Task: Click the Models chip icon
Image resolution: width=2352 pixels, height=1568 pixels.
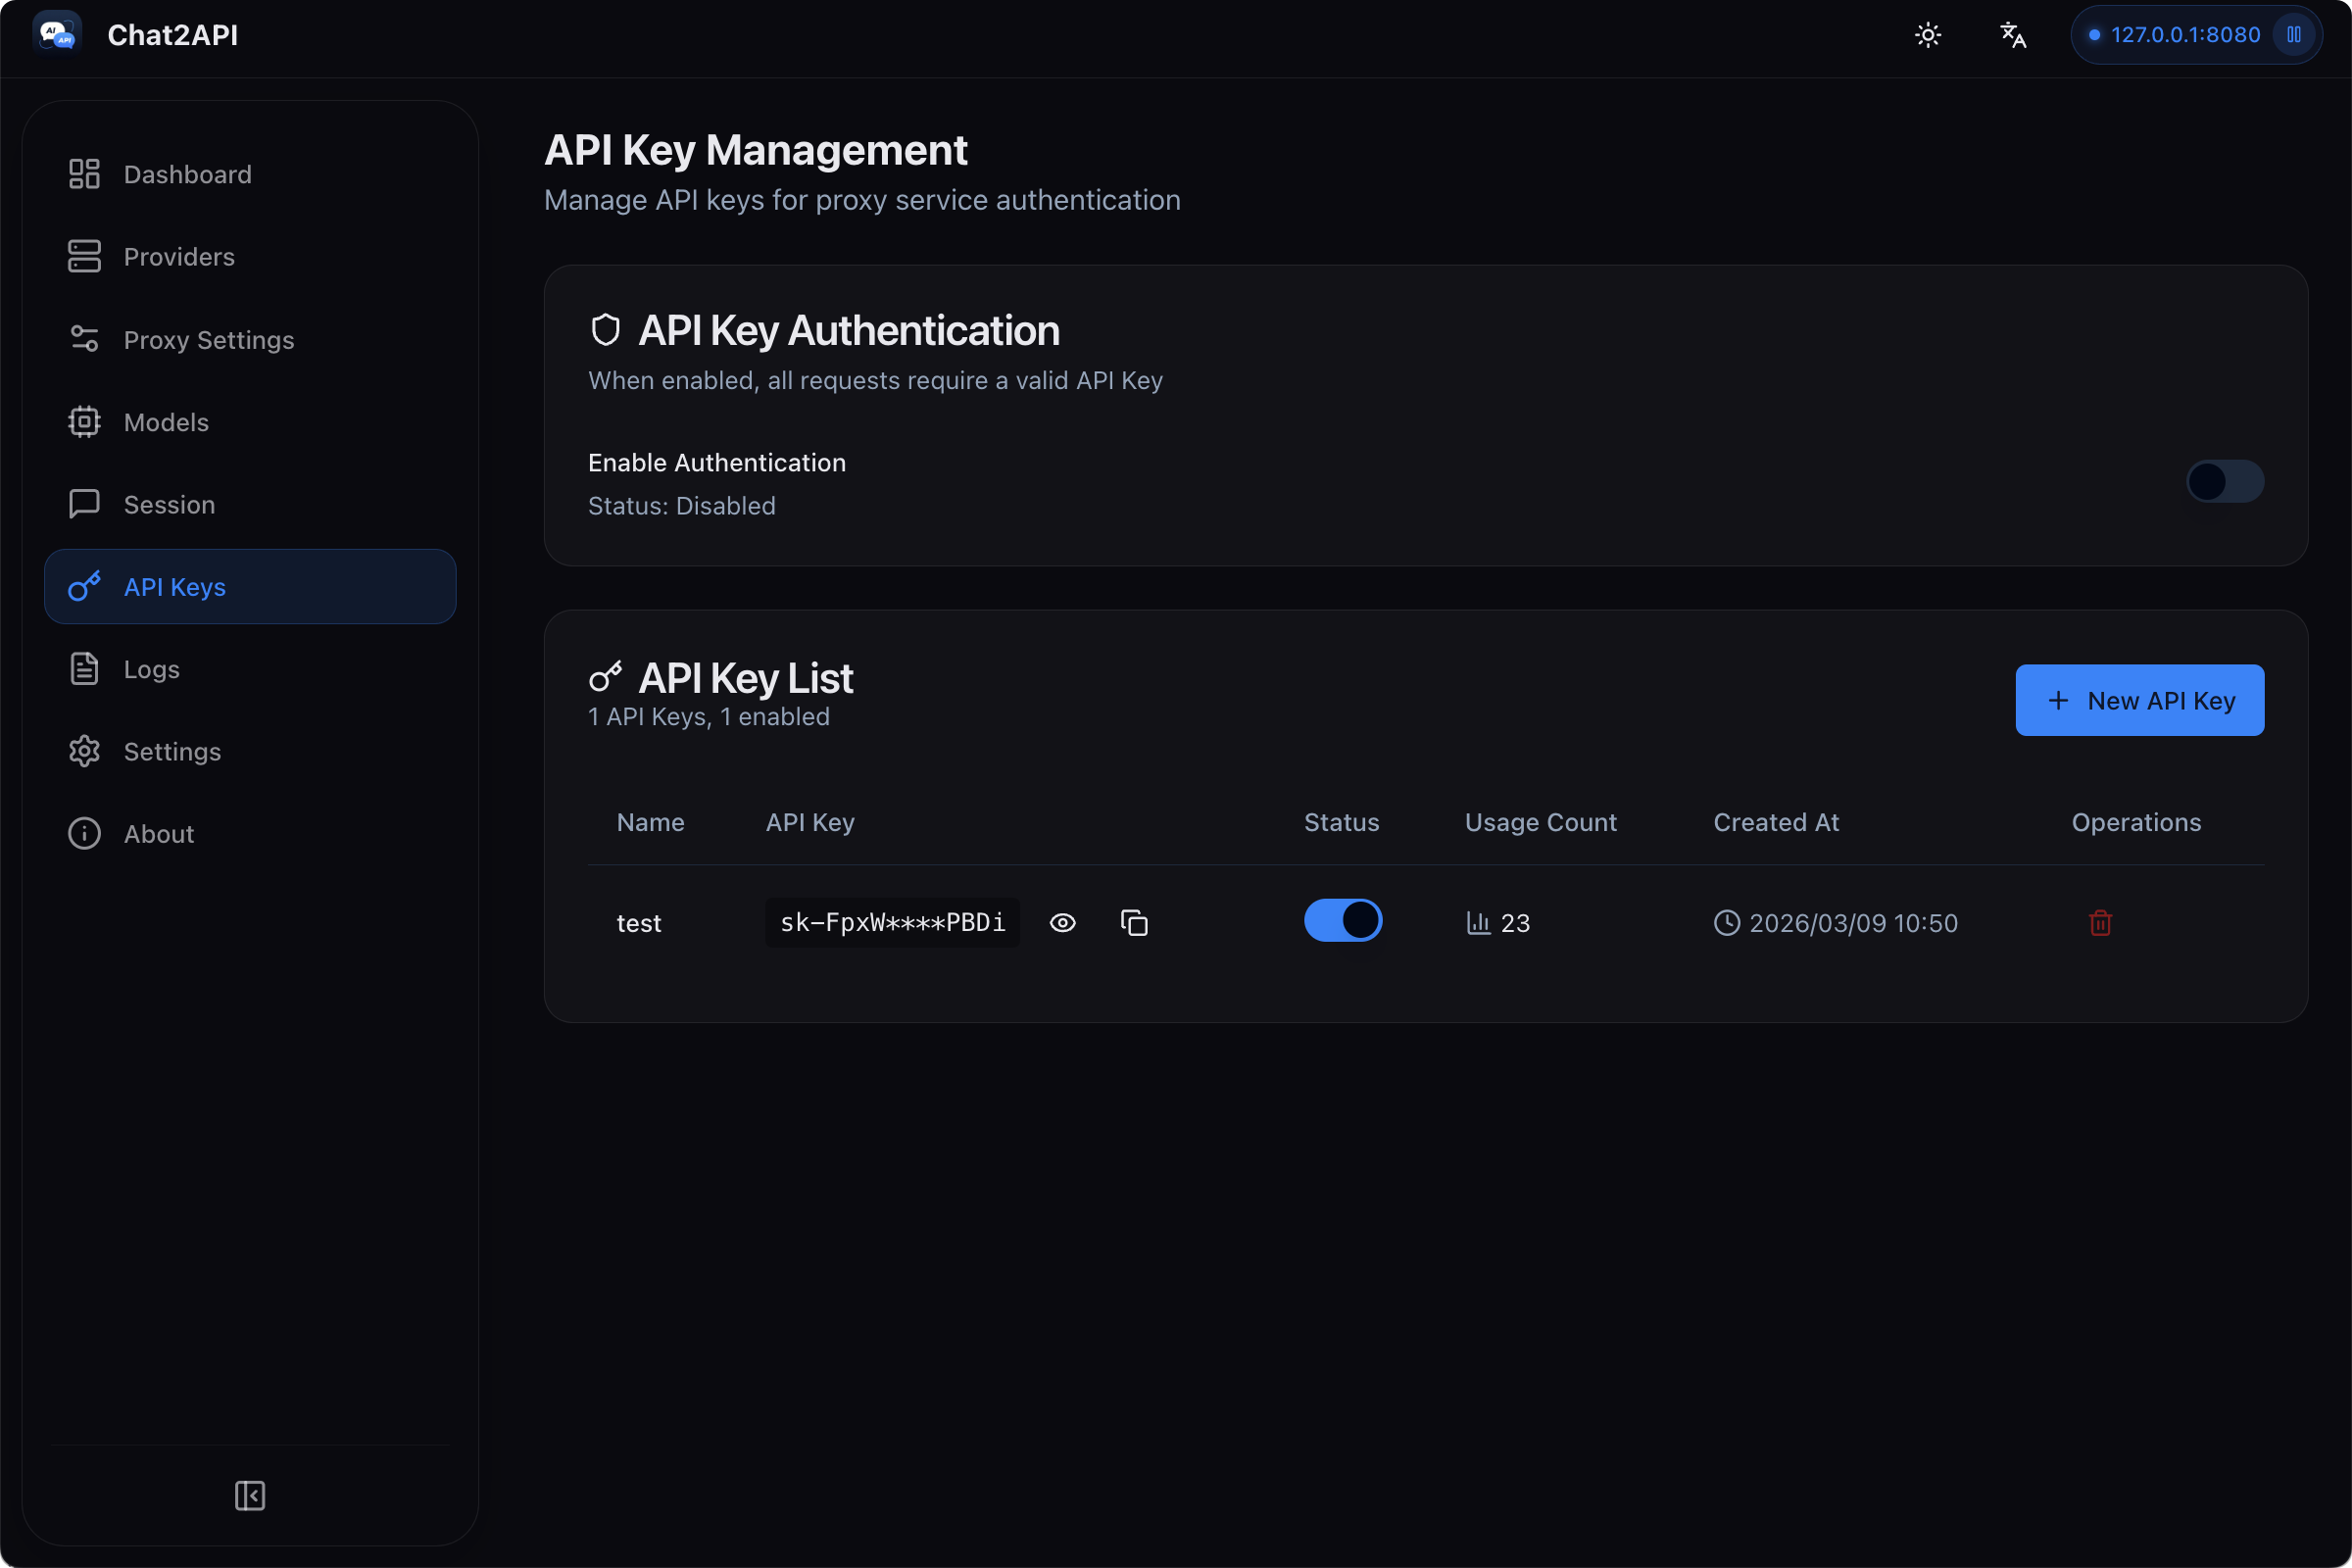Action: 84,422
